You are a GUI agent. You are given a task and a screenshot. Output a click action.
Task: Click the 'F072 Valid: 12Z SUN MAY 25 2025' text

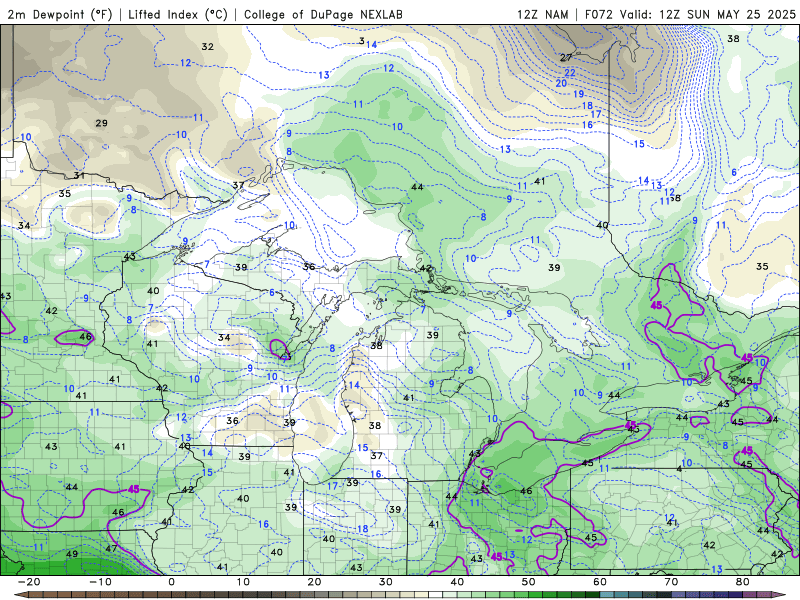[x=690, y=14]
